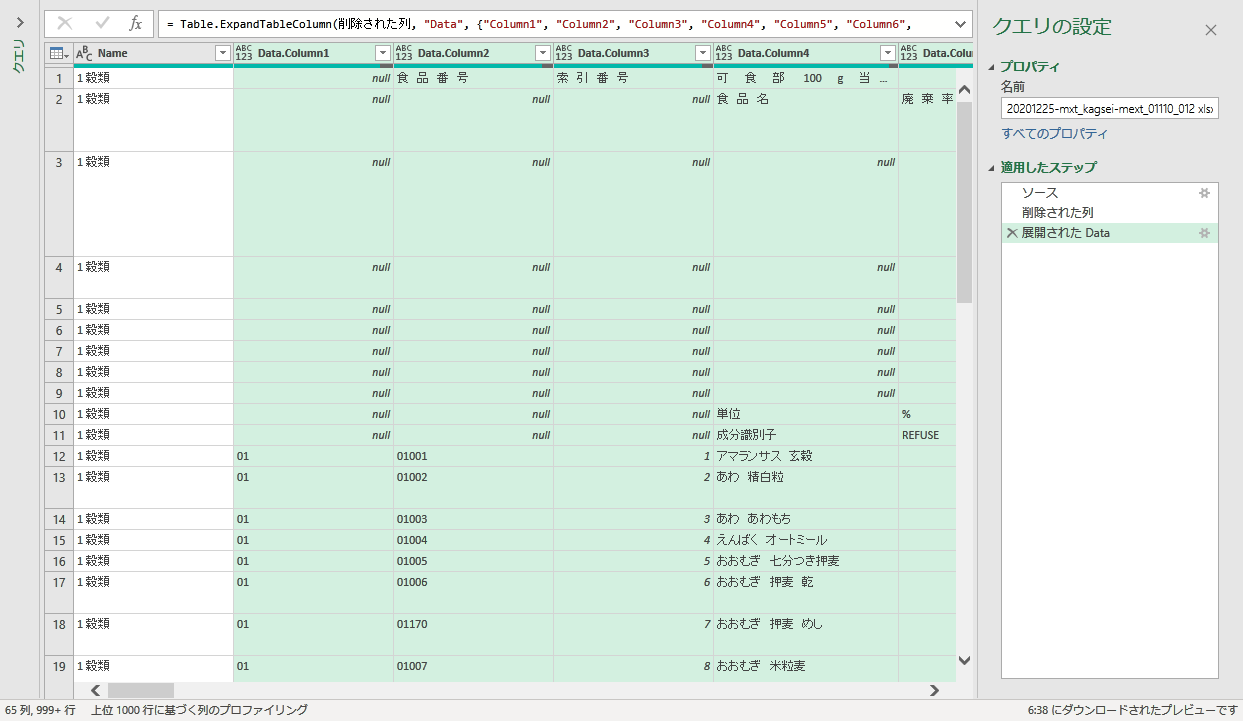Click the ダウンロードされたプレビュー status text
The width and height of the screenshot is (1243, 721).
pos(1133,710)
